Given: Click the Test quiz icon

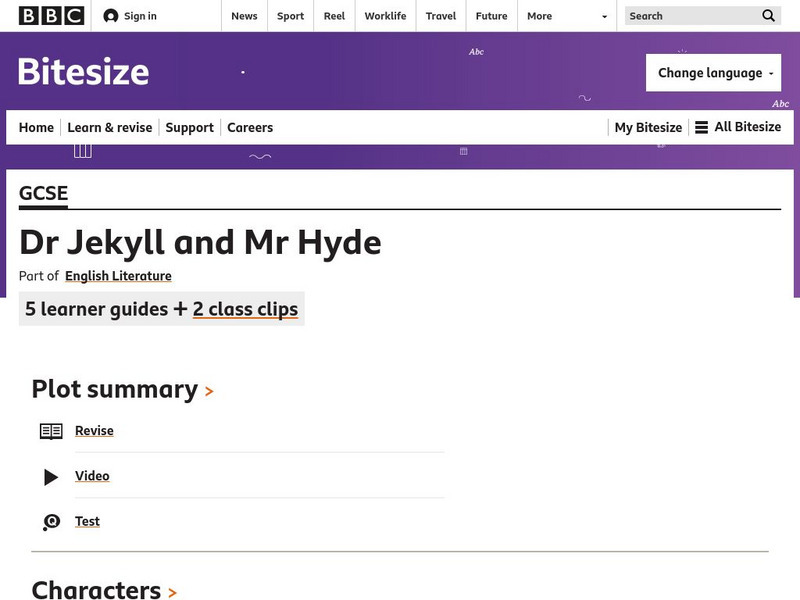Looking at the screenshot, I should tap(51, 522).
